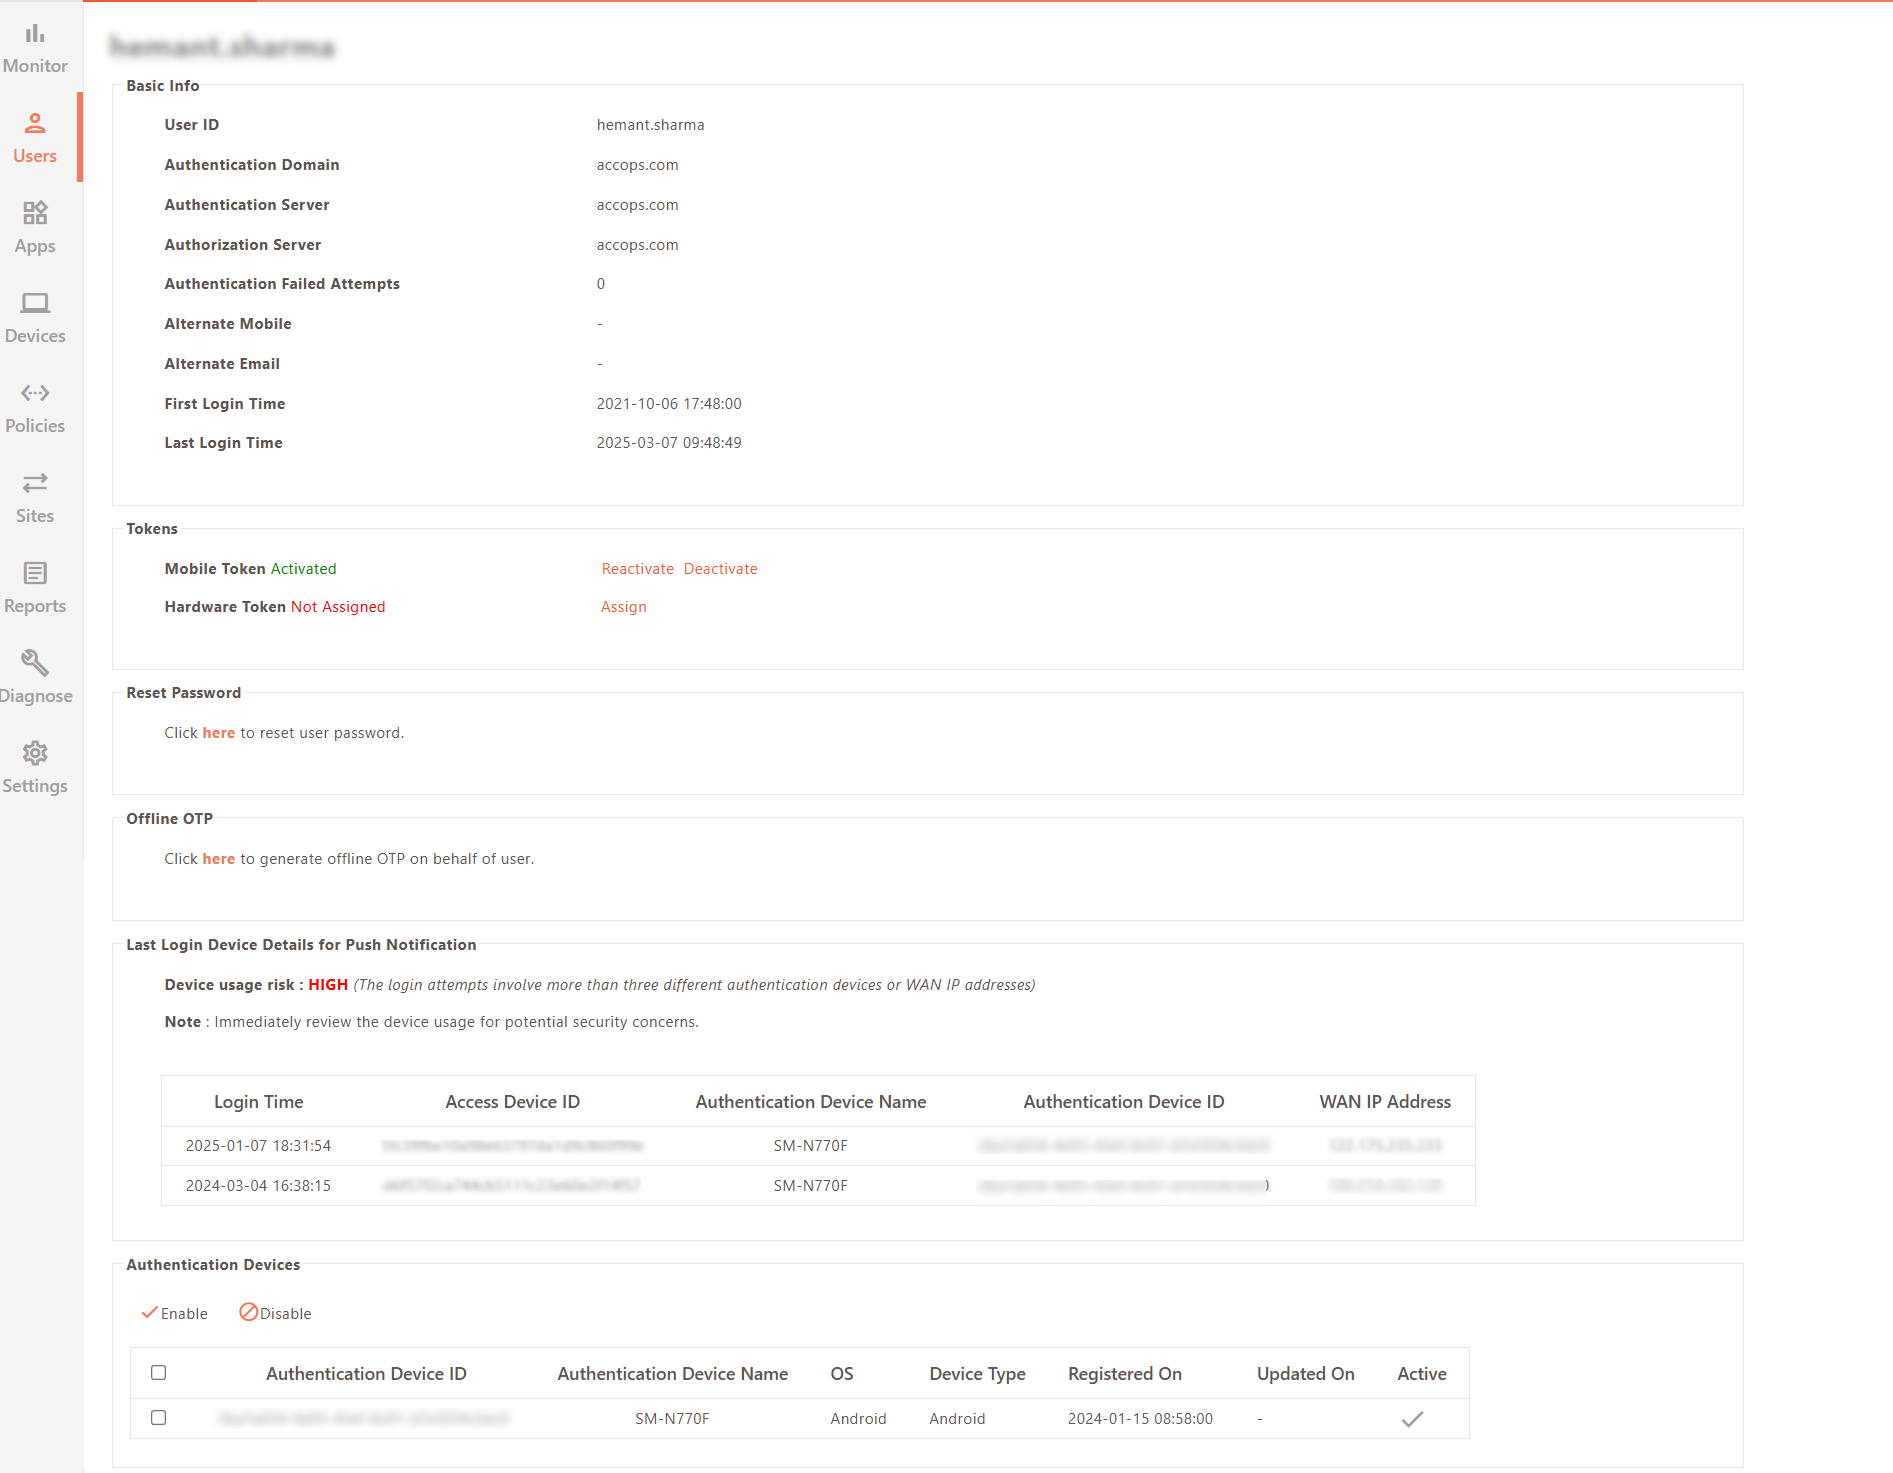1893x1473 pixels.
Task: Open the Monitor bar chart icon
Action: (x=35, y=34)
